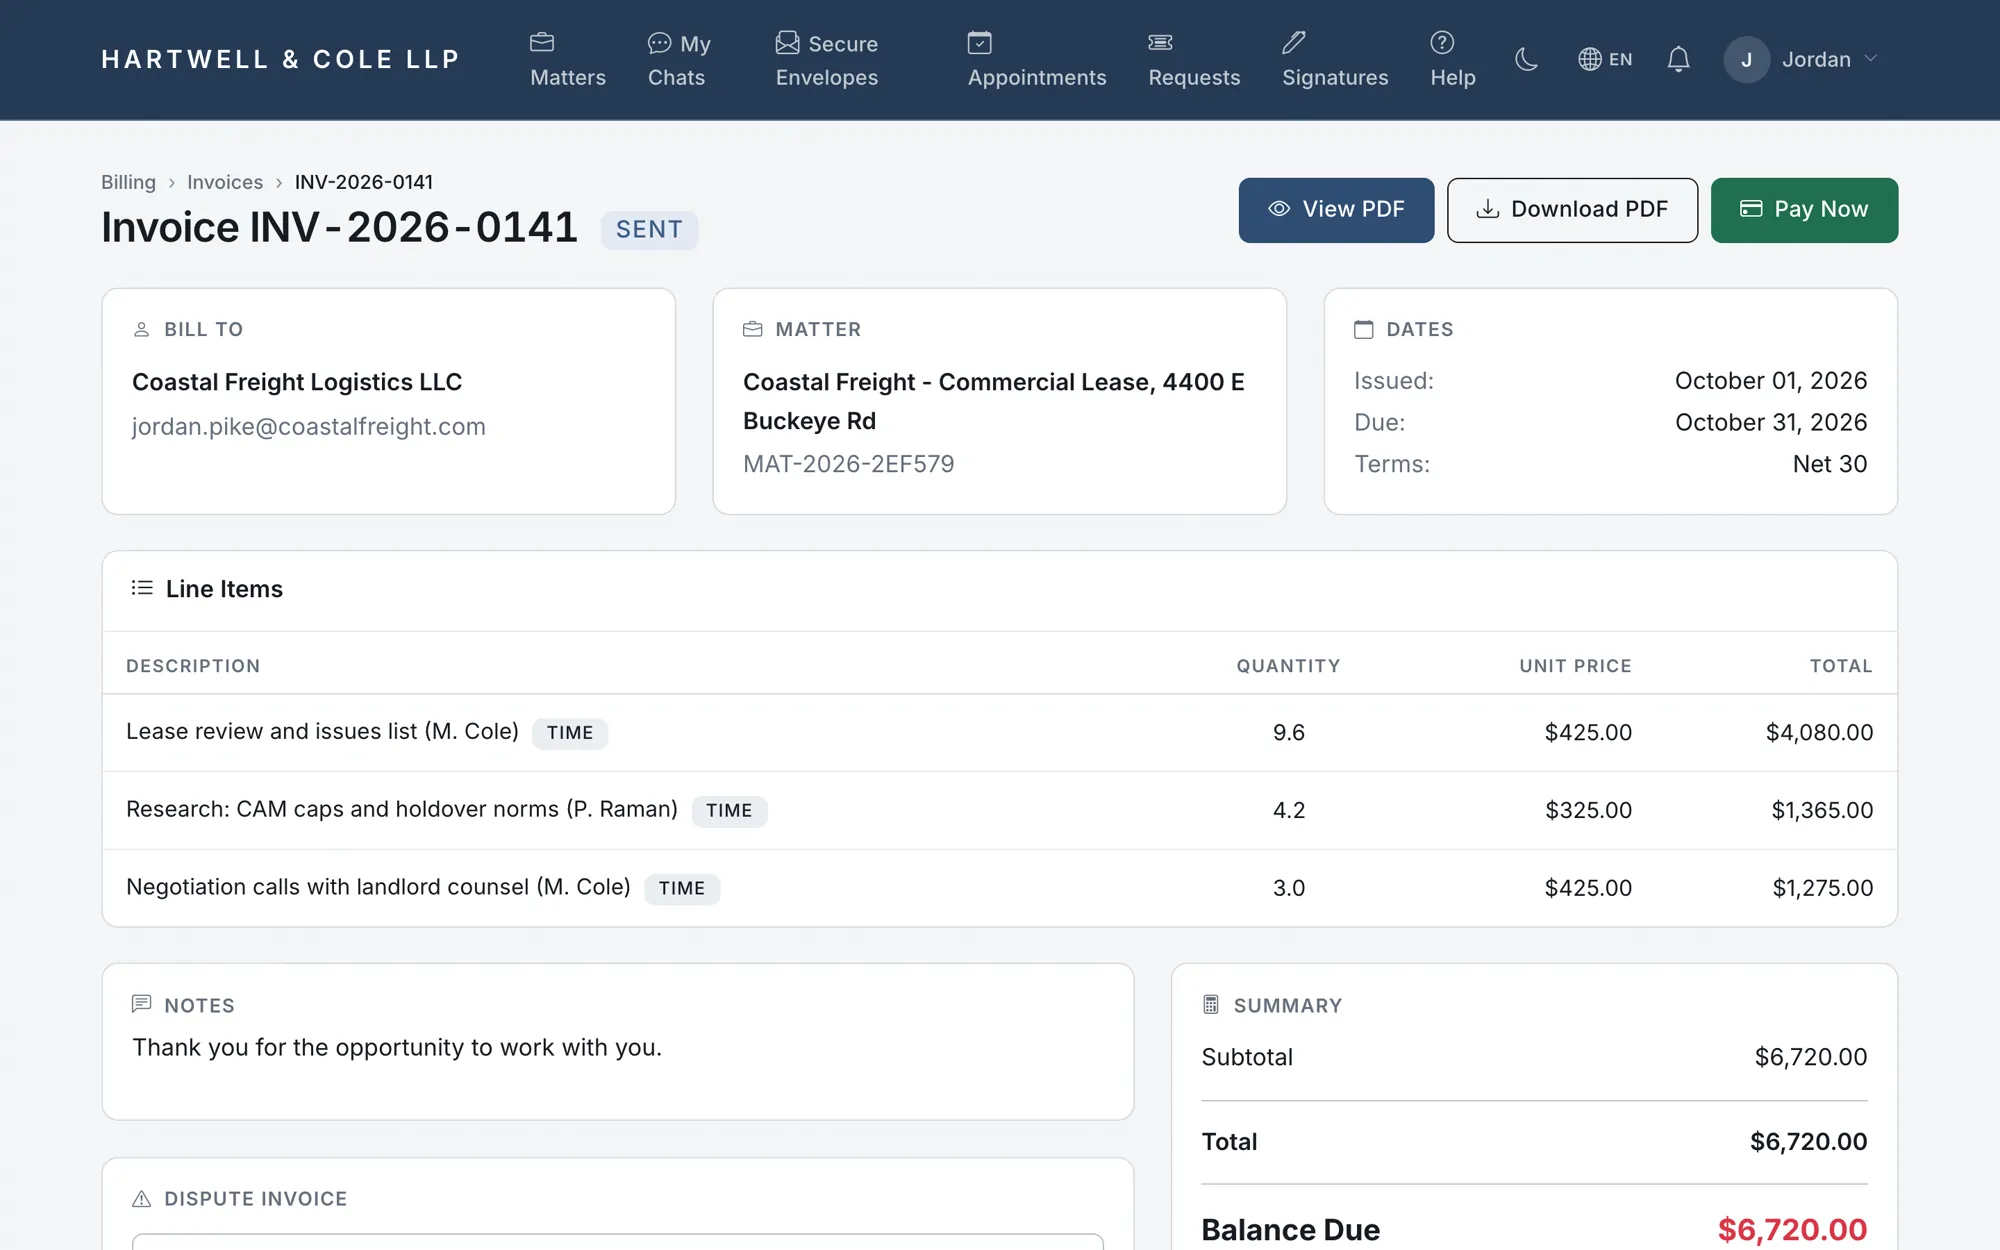Click the Help question-mark icon
Viewport: 2000px width, 1250px height.
coord(1442,42)
